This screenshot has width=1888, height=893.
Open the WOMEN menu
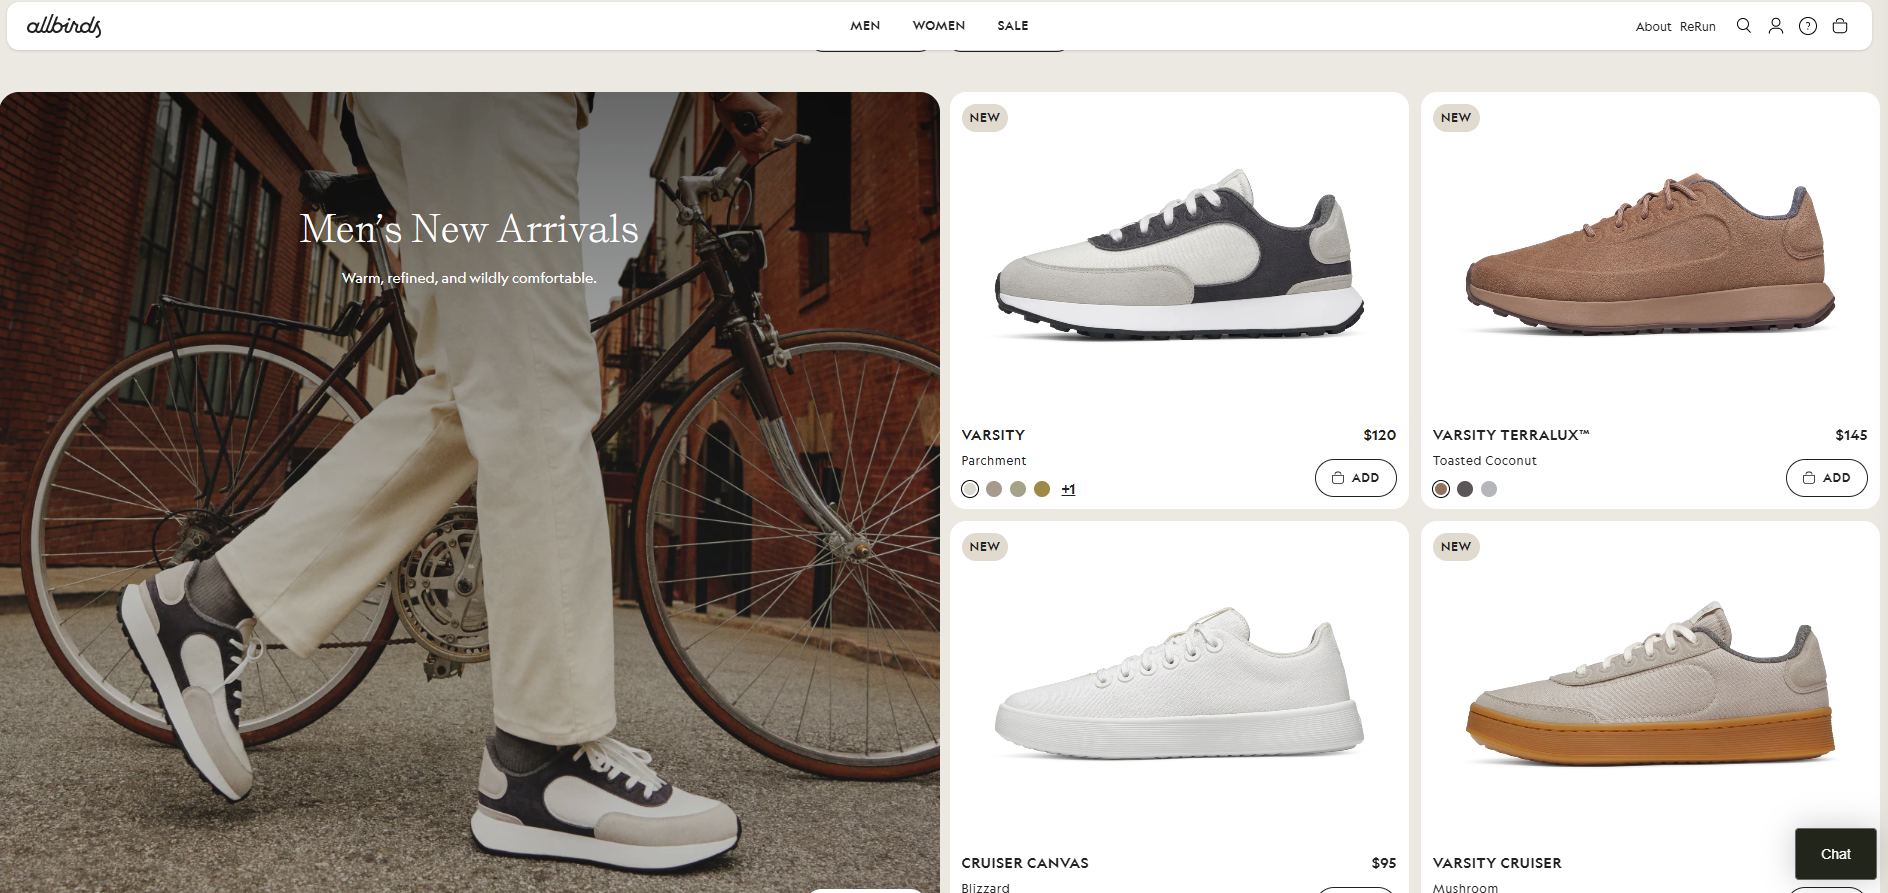(938, 26)
